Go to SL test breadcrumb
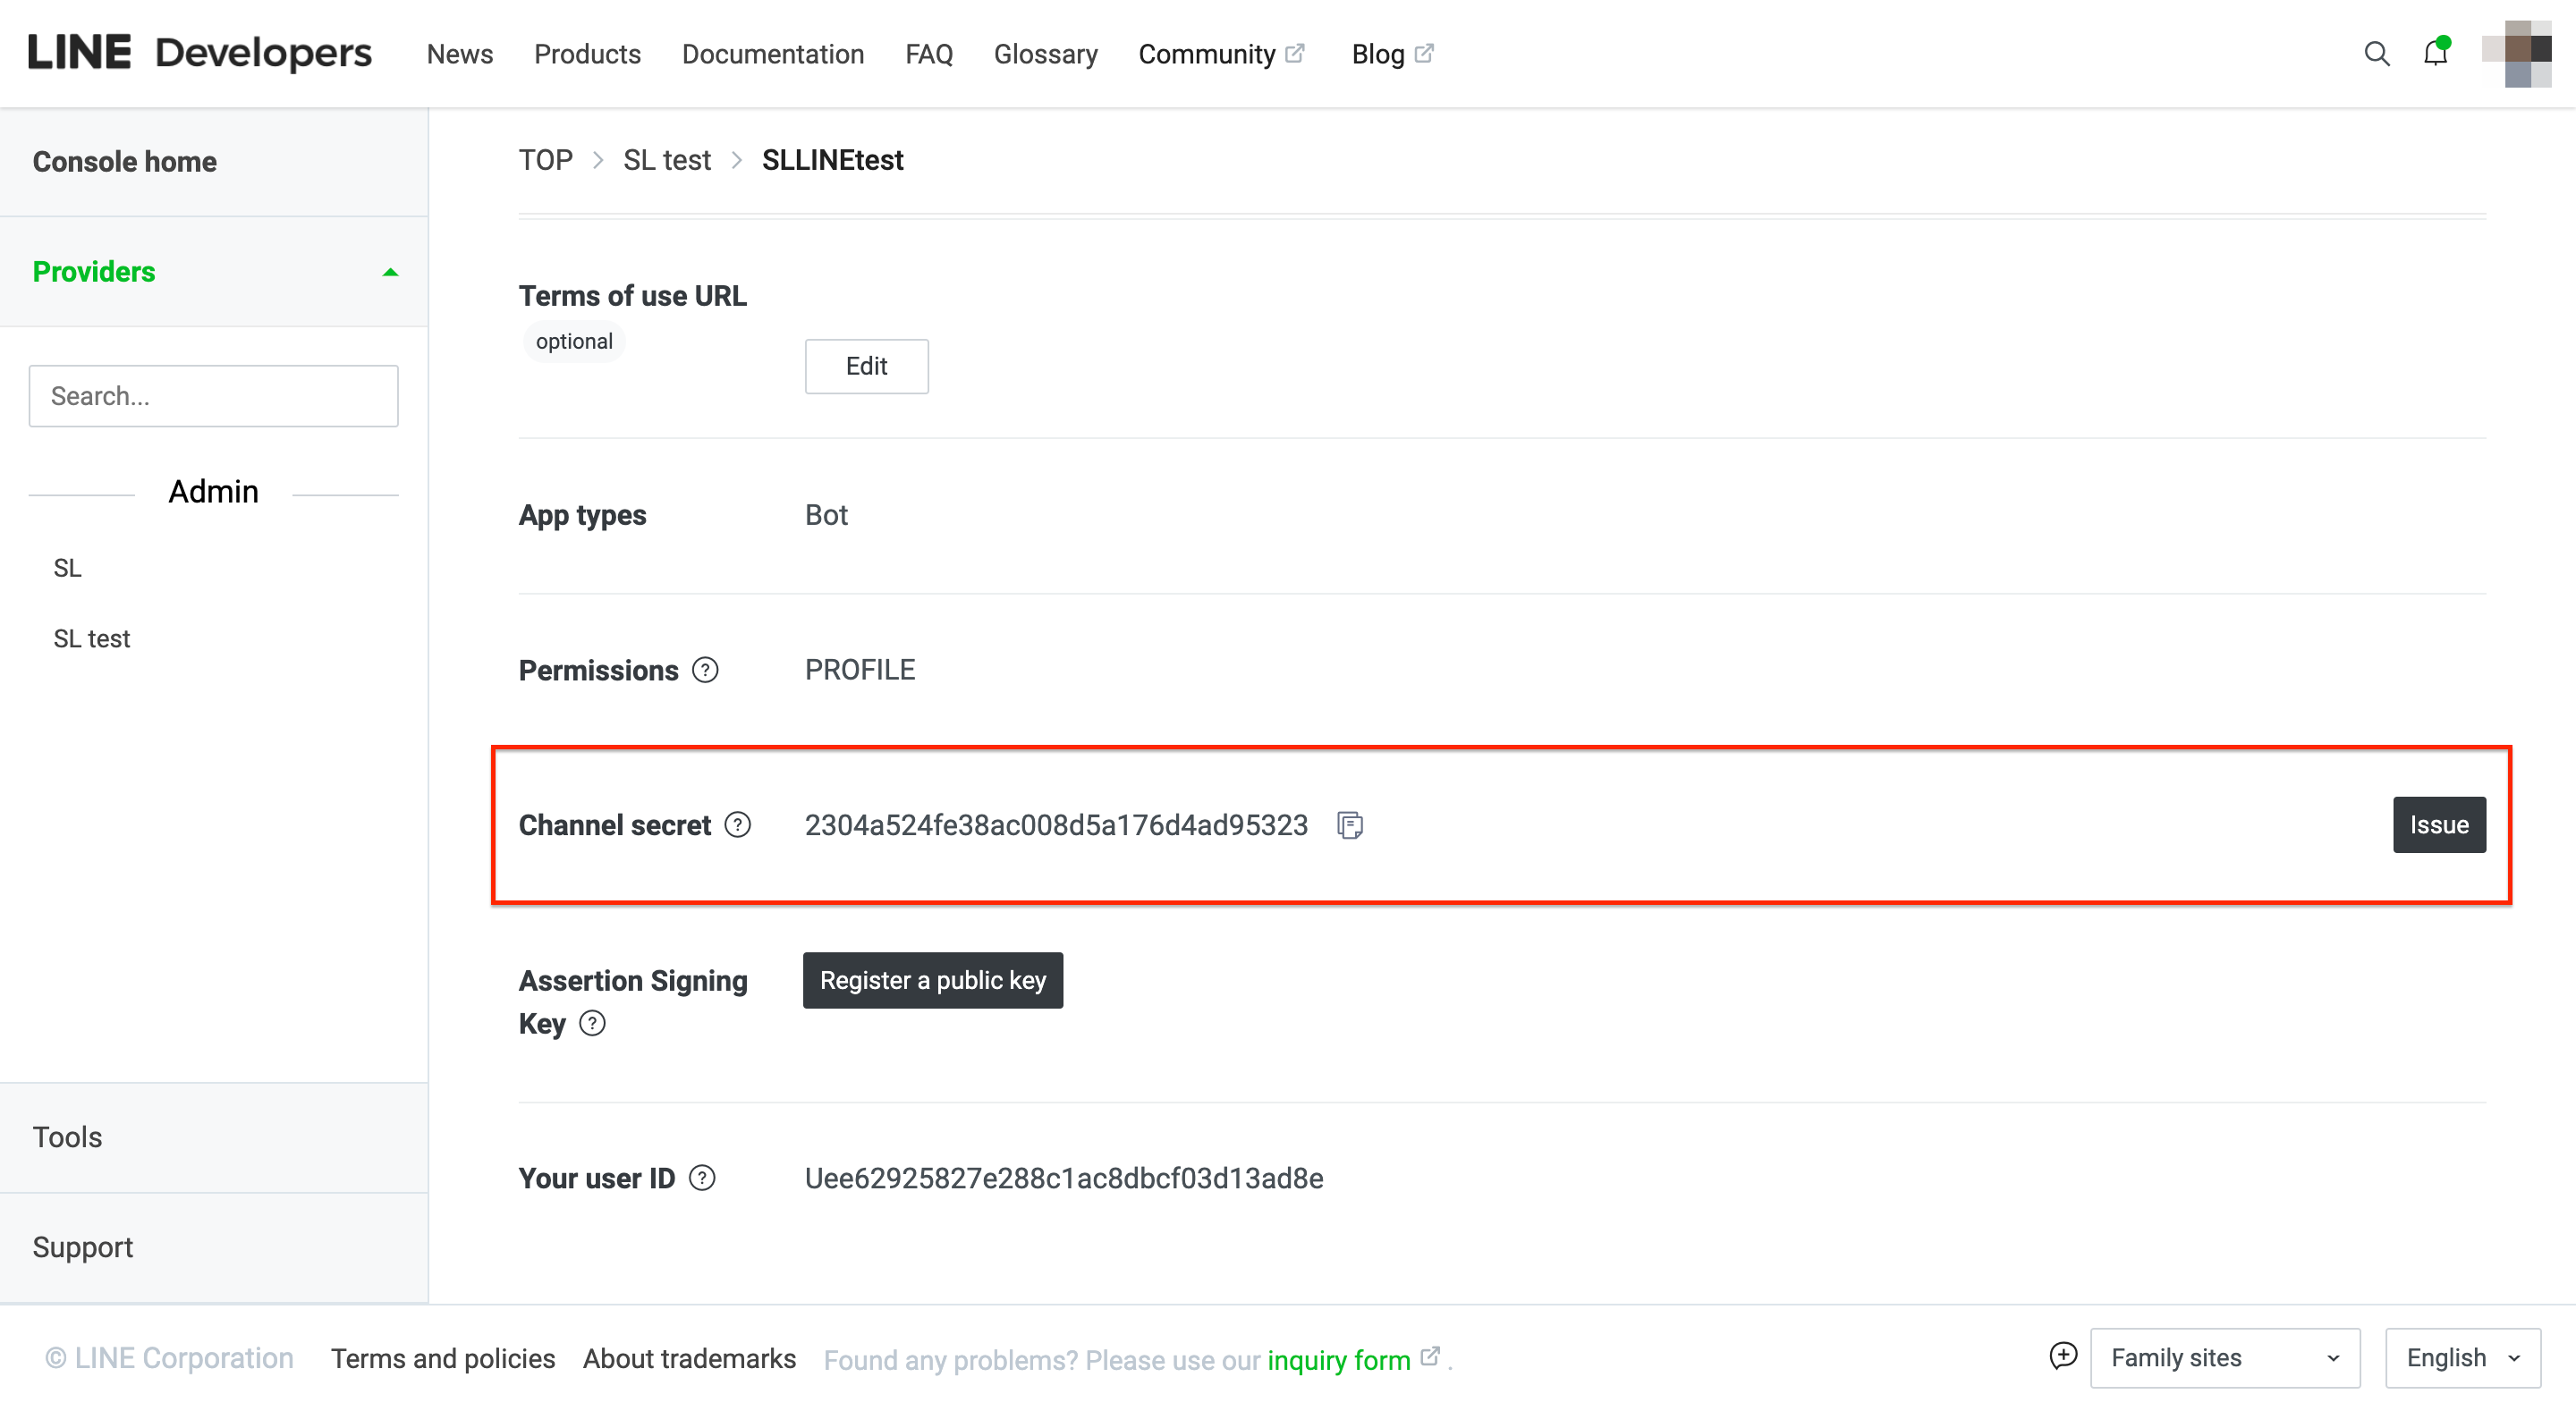 tap(666, 160)
